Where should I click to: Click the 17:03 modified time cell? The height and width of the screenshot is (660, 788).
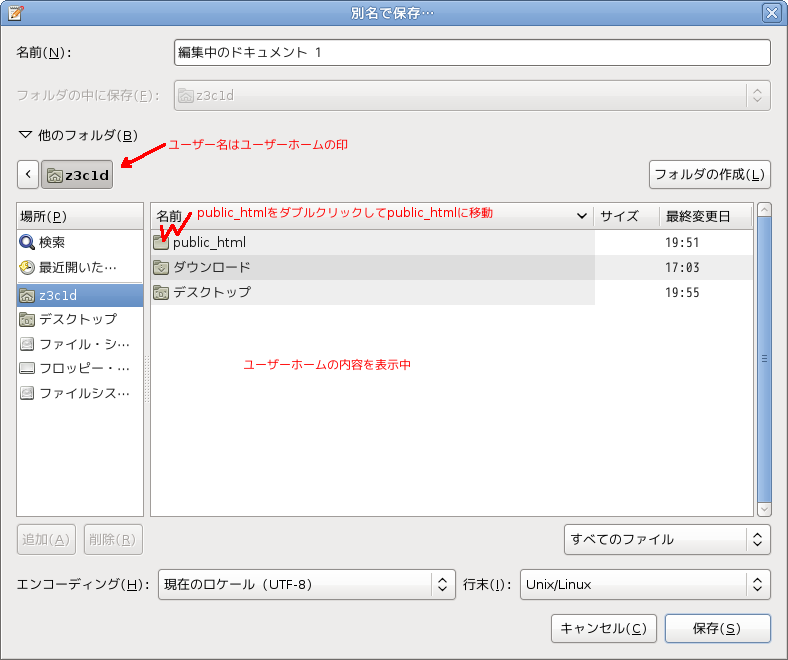(682, 267)
